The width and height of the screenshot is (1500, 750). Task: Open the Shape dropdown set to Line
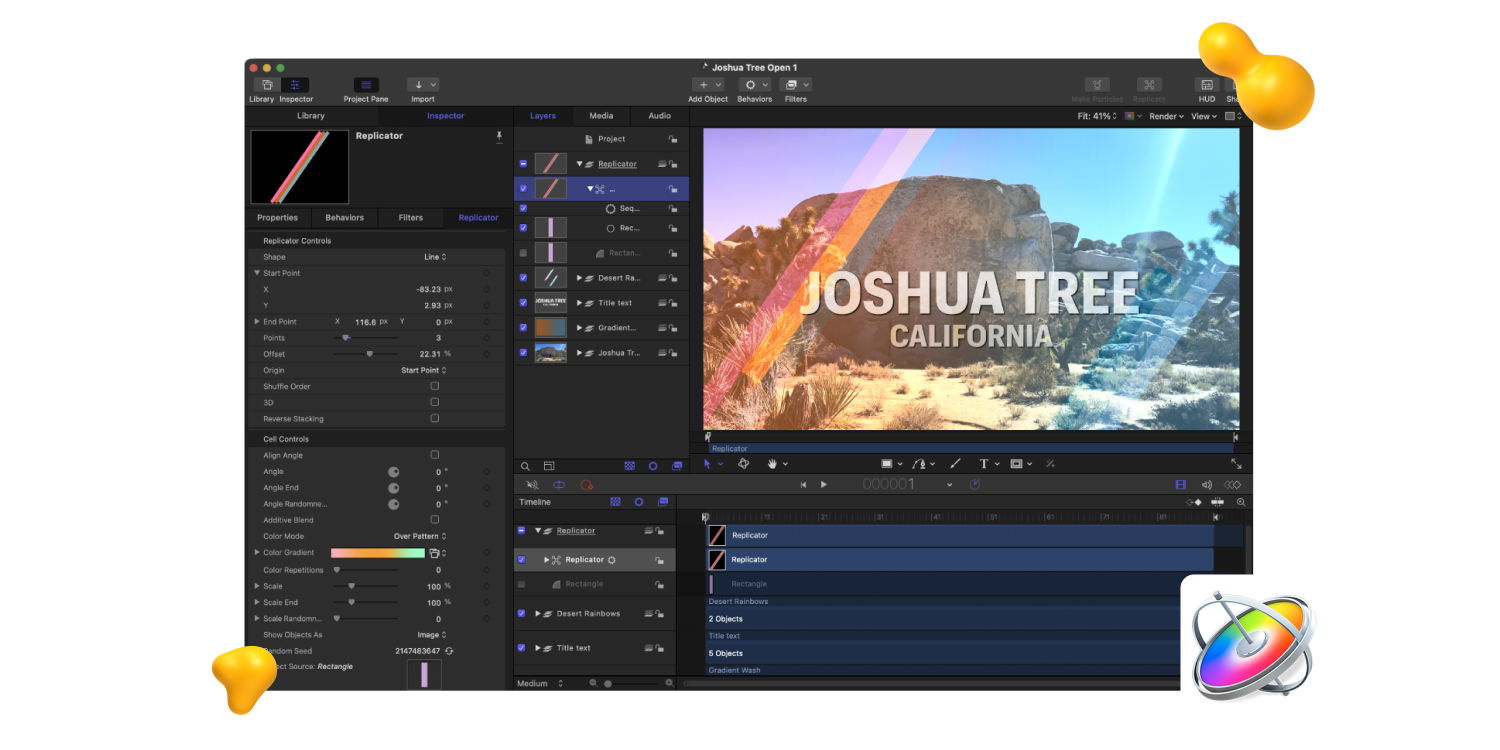434,257
